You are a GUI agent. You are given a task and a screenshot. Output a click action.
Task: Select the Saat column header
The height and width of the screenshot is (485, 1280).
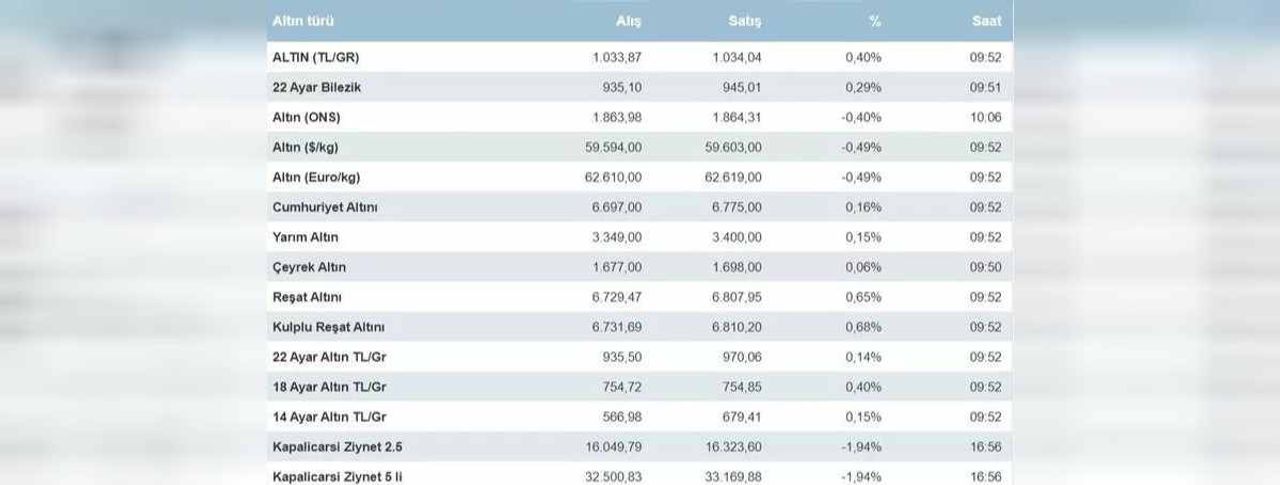pyautogui.click(x=986, y=21)
